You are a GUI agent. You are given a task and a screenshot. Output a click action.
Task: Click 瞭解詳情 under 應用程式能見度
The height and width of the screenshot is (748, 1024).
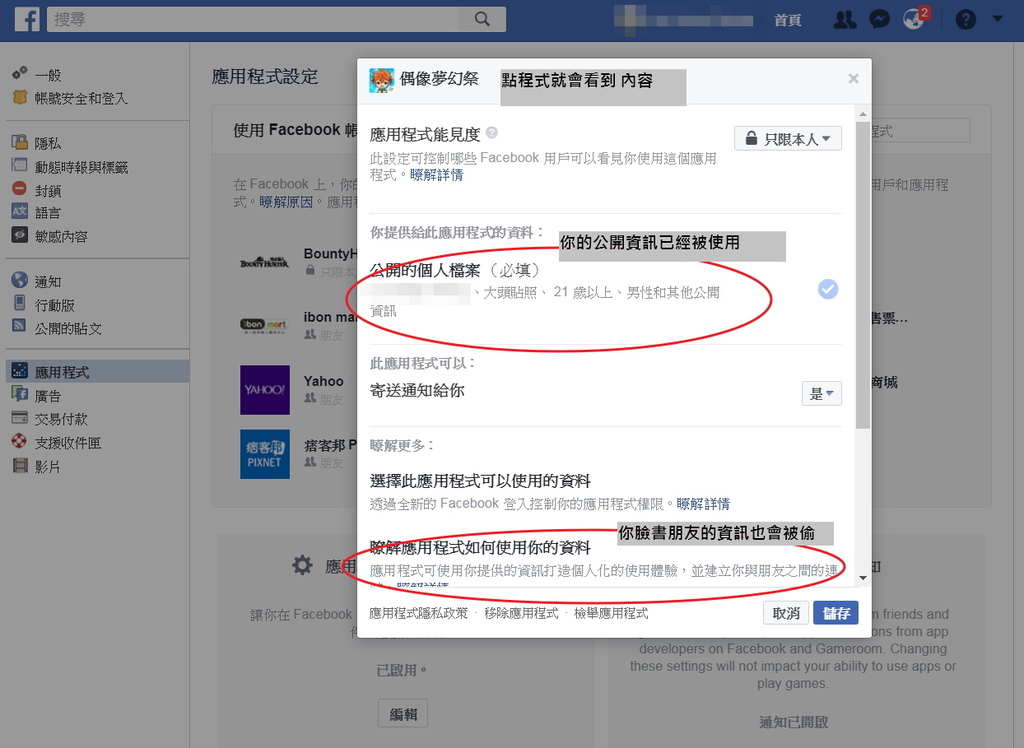(x=436, y=175)
